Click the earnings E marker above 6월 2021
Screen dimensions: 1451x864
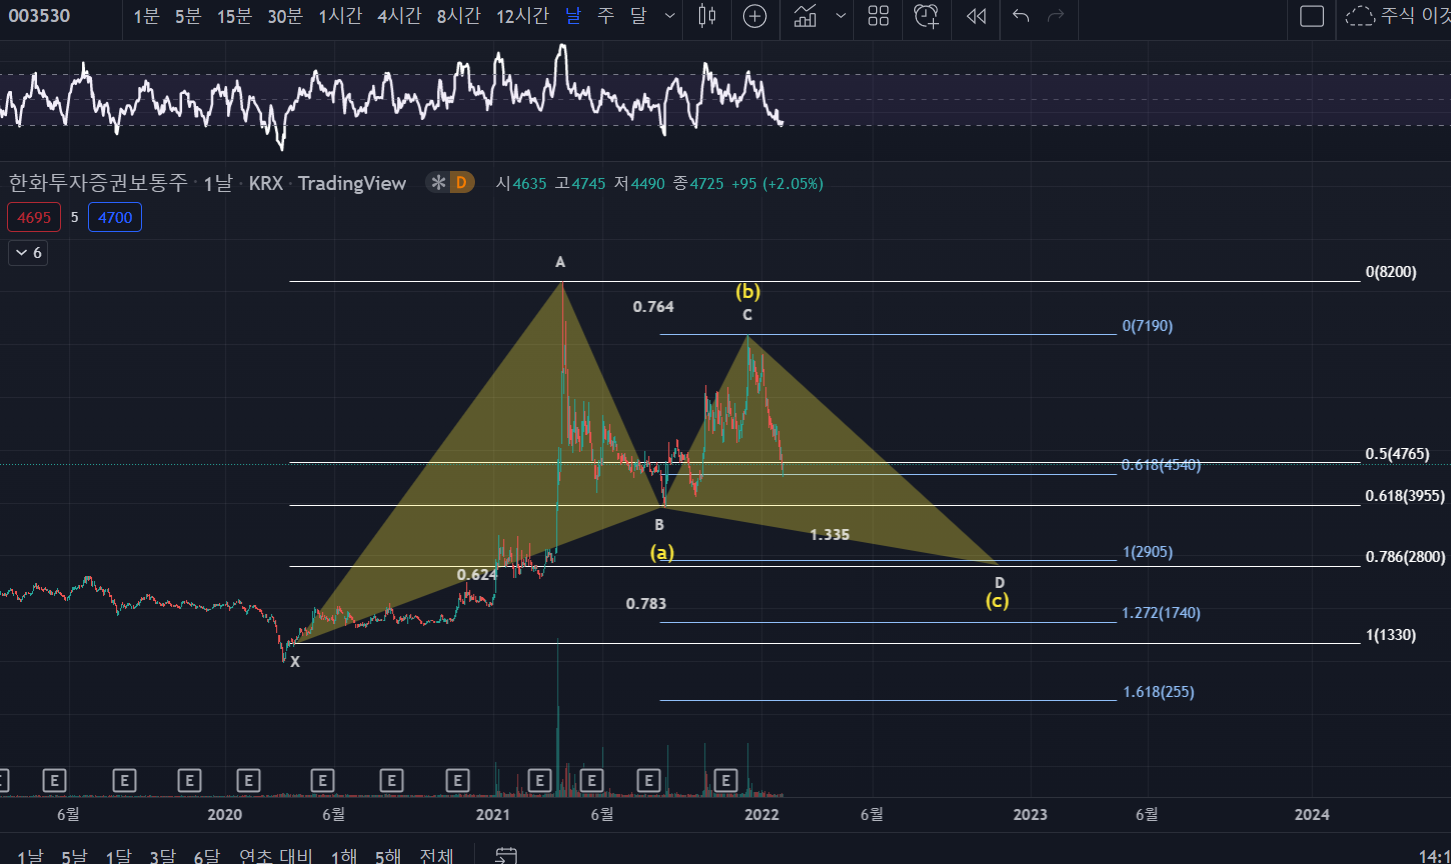click(x=591, y=780)
